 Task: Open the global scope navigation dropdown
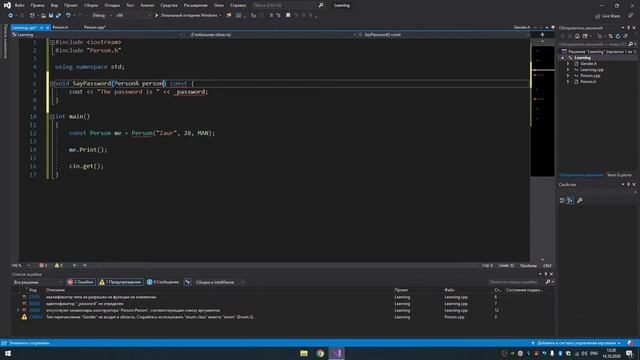click(270, 35)
